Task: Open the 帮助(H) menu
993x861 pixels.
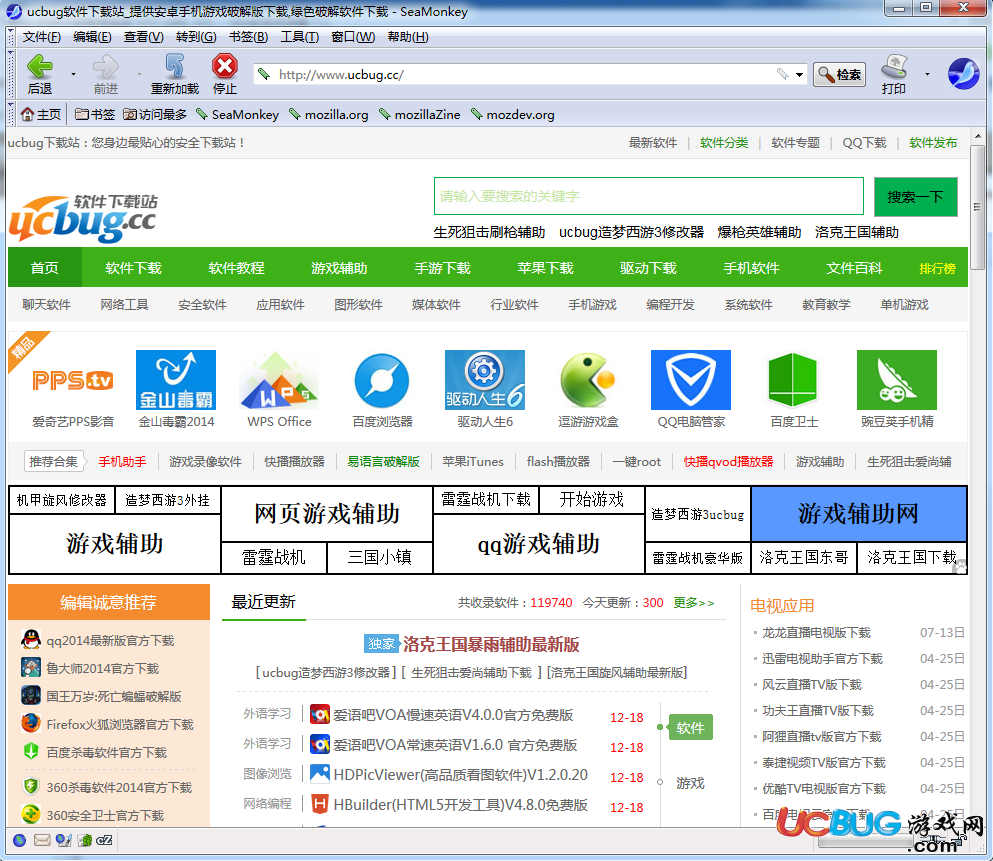Action: 408,37
